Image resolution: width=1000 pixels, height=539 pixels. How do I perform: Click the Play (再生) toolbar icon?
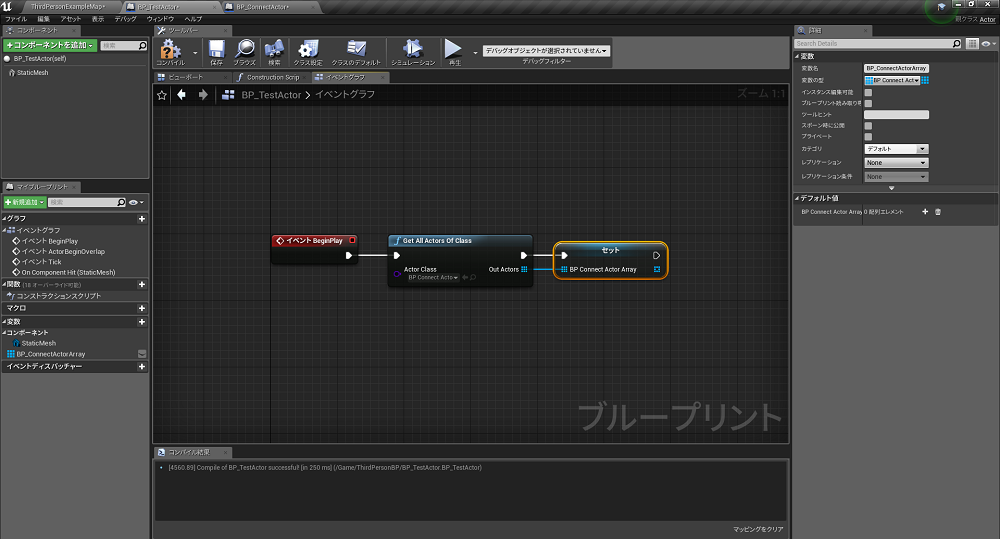(x=453, y=52)
